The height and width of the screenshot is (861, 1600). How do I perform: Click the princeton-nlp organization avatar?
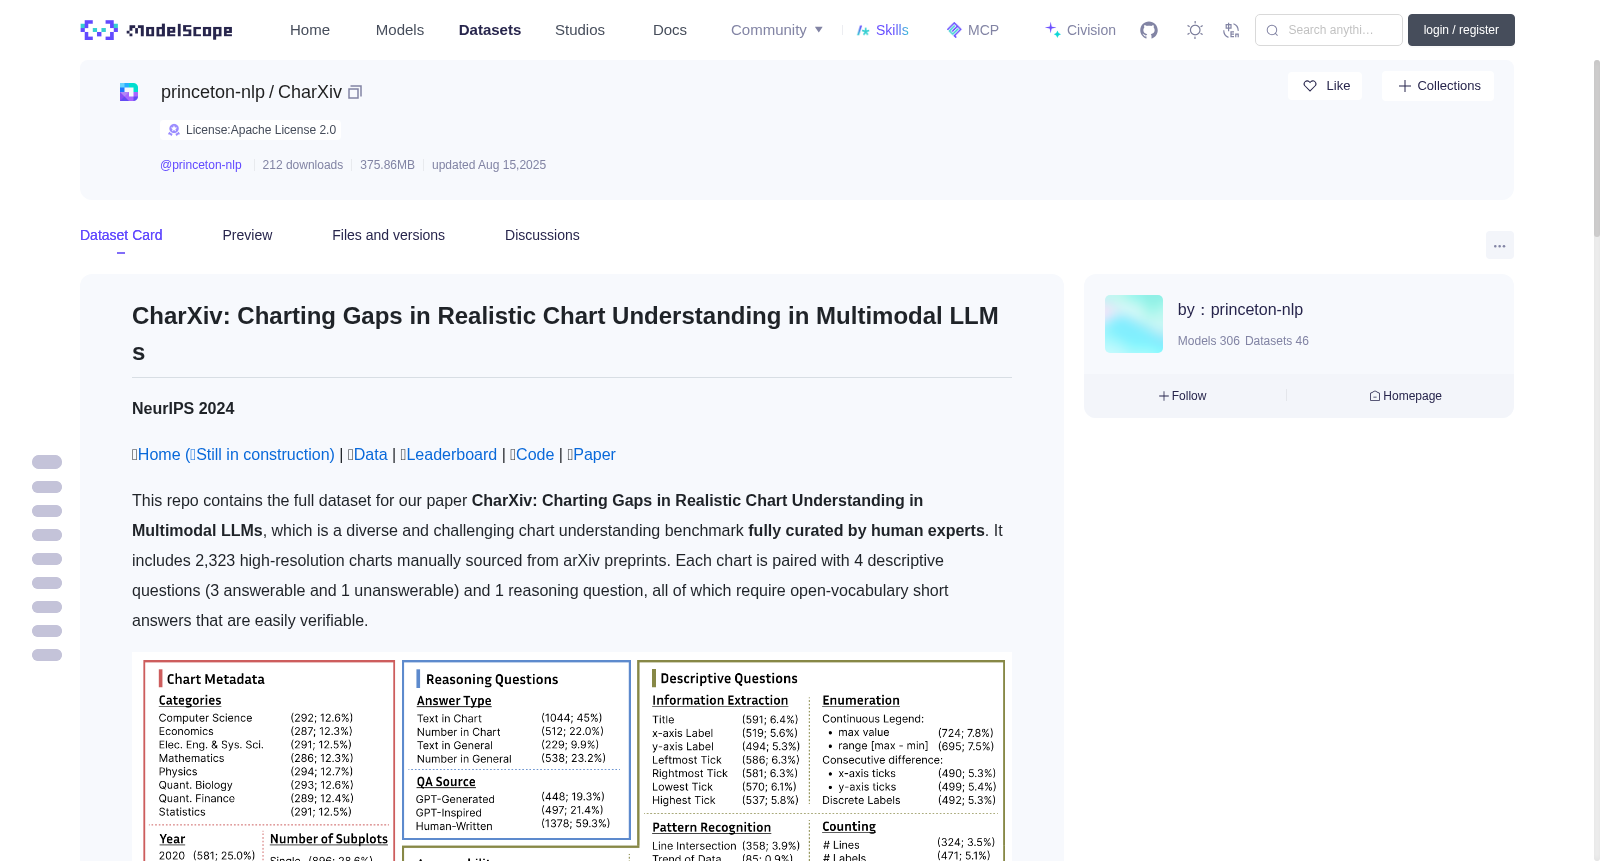(1134, 324)
